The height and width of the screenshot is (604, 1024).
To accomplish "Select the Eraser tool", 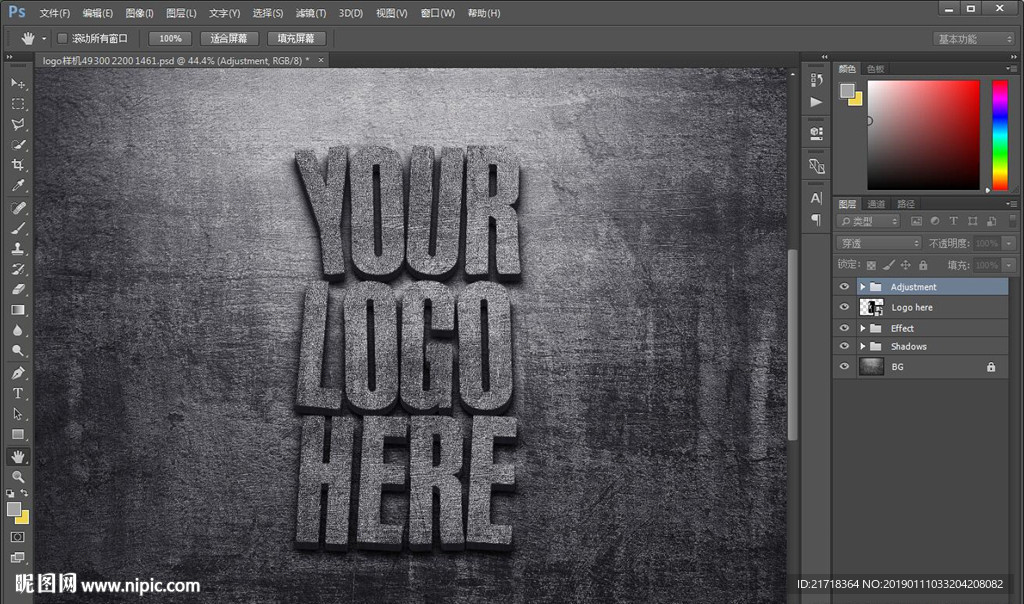I will (x=18, y=290).
